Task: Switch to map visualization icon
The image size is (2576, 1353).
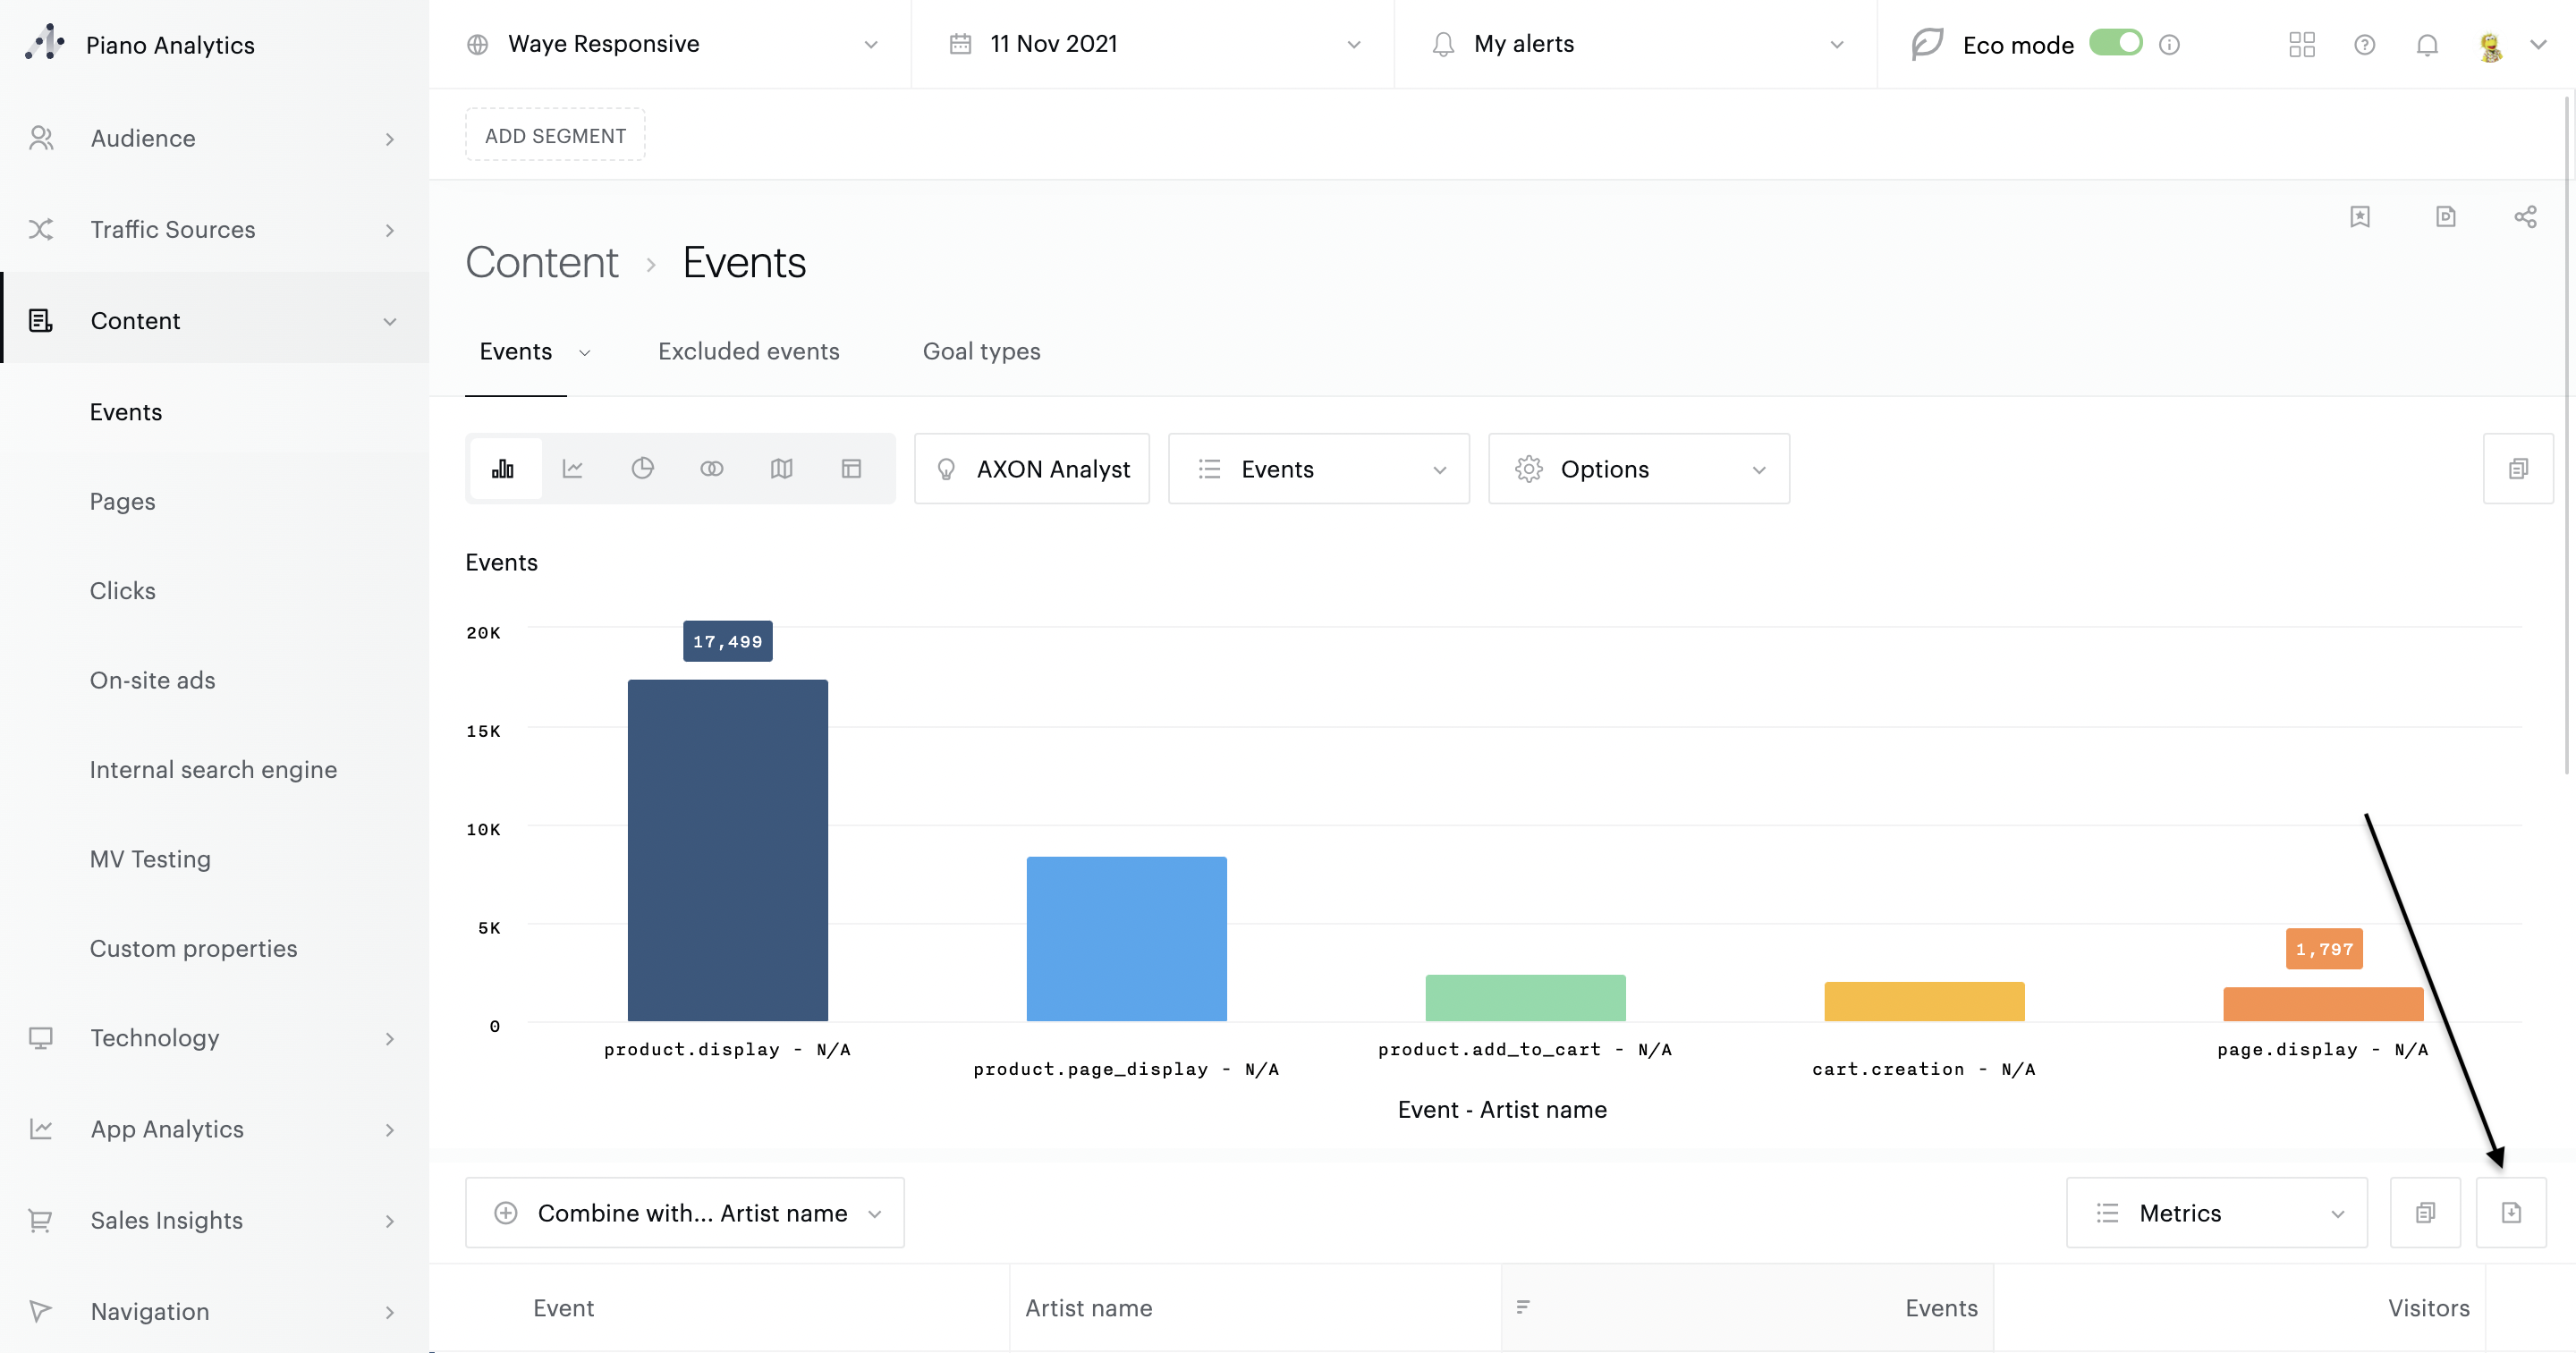Action: point(781,468)
